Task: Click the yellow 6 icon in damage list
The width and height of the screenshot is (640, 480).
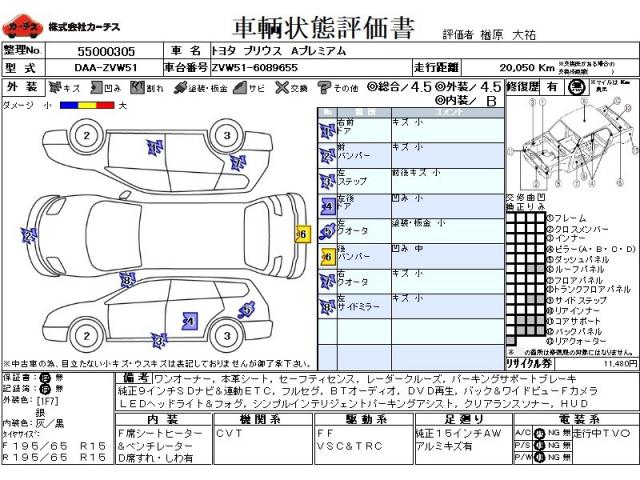Action: coord(327,257)
